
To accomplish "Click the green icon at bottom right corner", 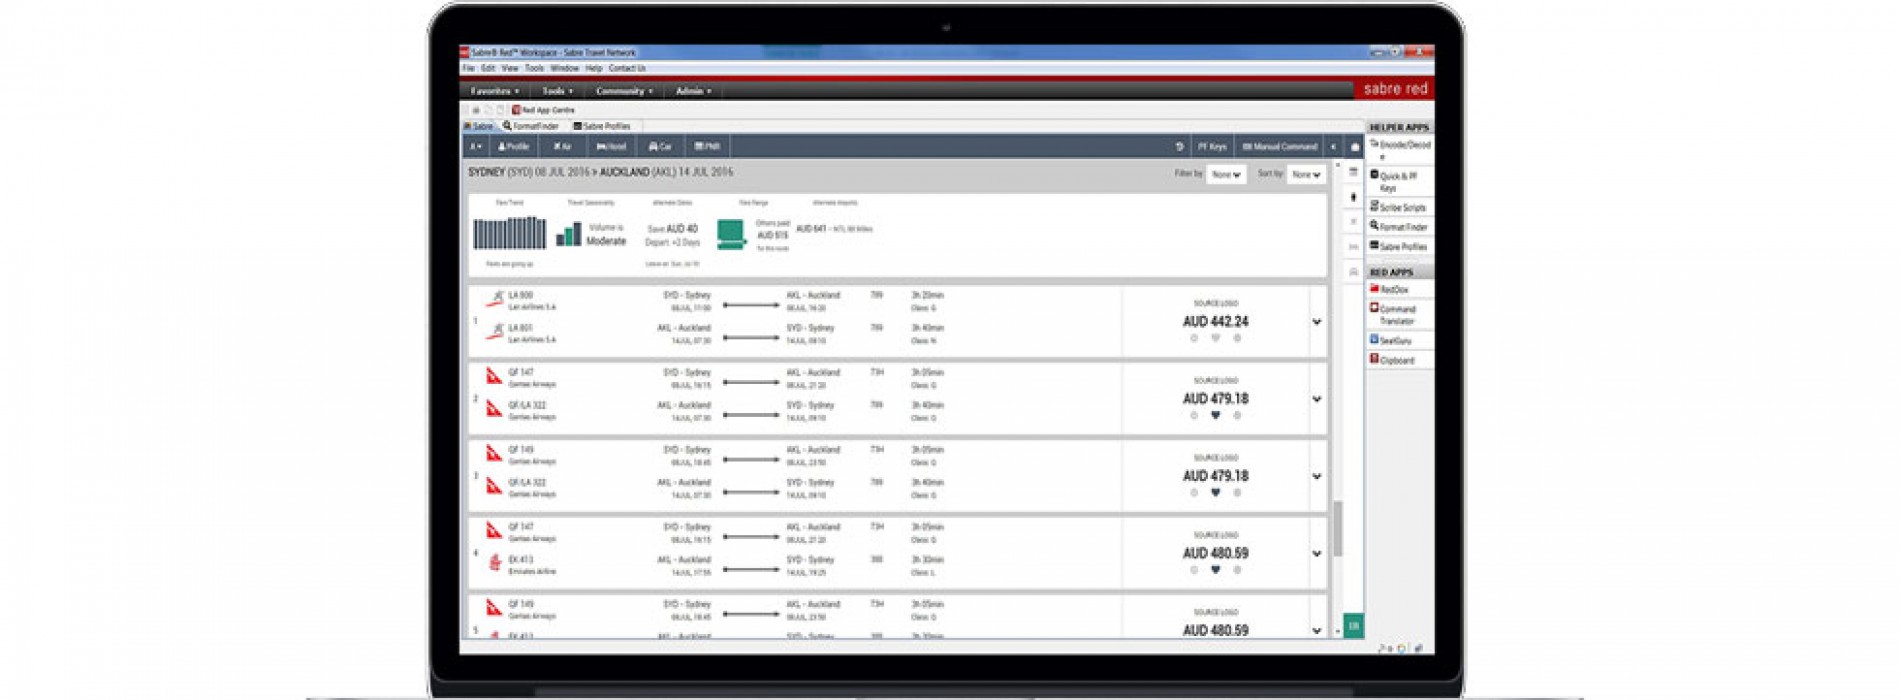I will click(x=1353, y=626).
